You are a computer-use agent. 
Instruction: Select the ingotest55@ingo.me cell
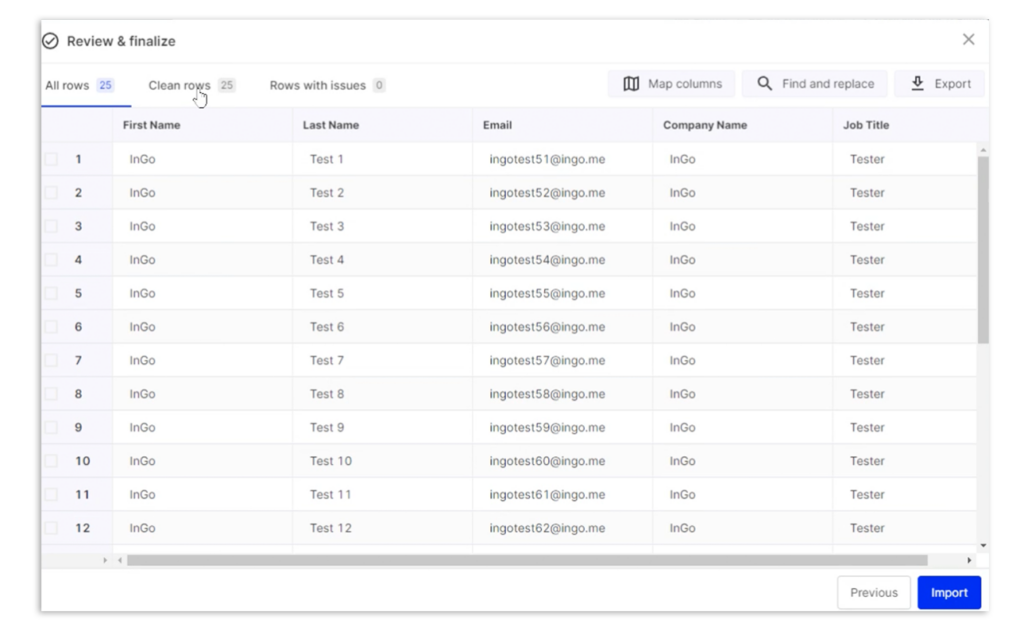562,293
